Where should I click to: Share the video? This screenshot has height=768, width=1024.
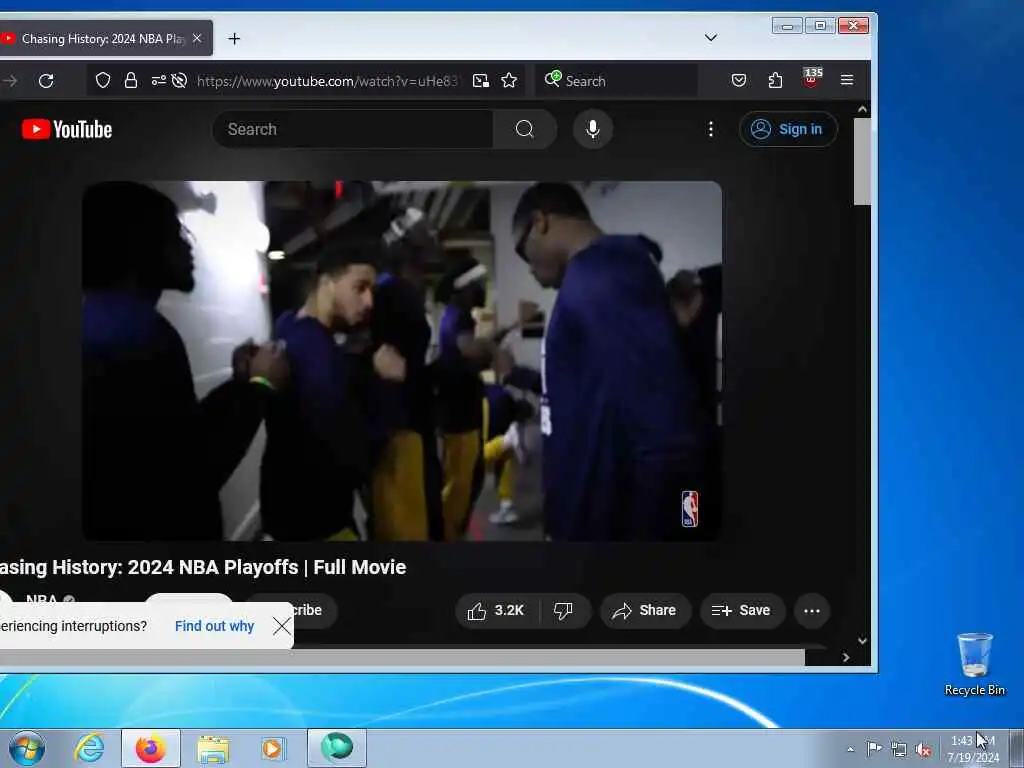coord(645,611)
